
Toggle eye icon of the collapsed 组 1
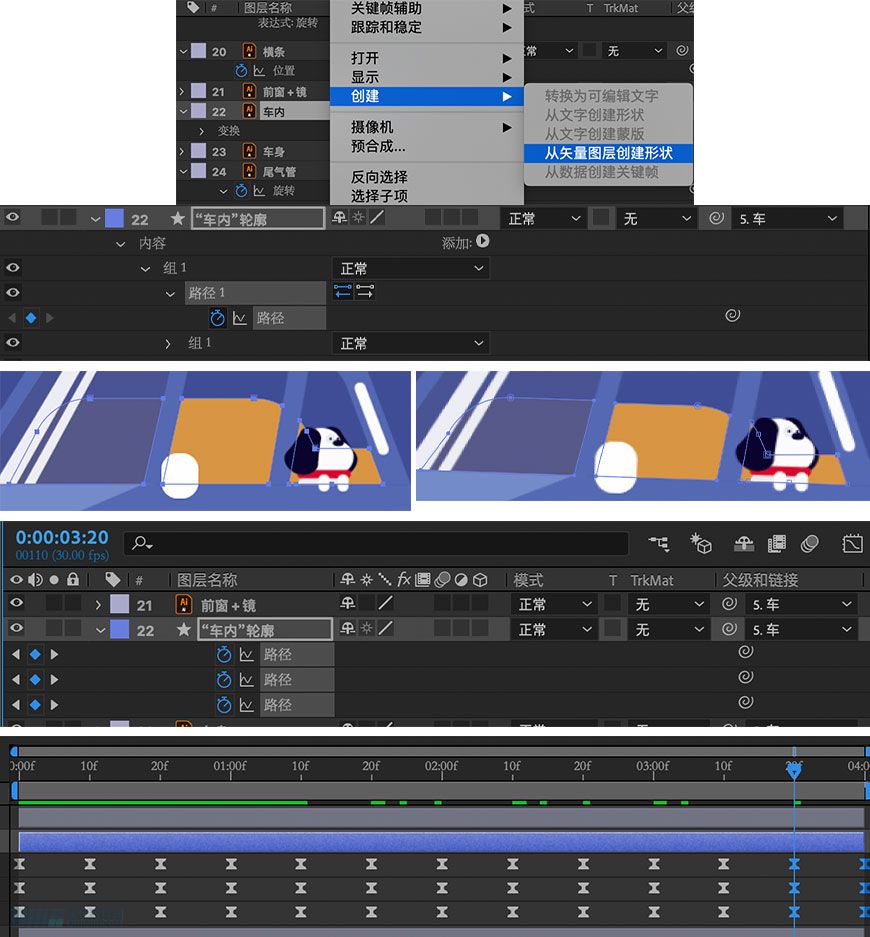coord(13,343)
